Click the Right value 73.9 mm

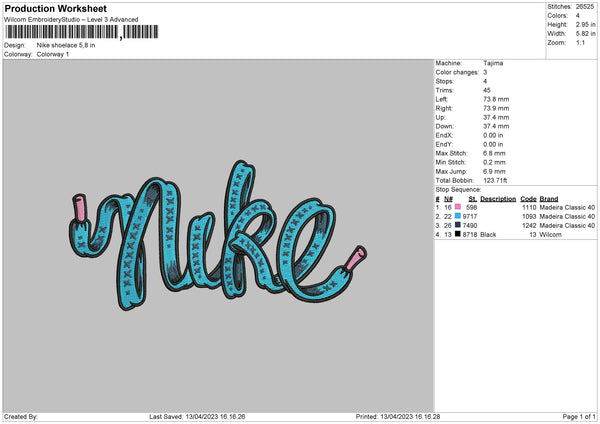tap(496, 108)
